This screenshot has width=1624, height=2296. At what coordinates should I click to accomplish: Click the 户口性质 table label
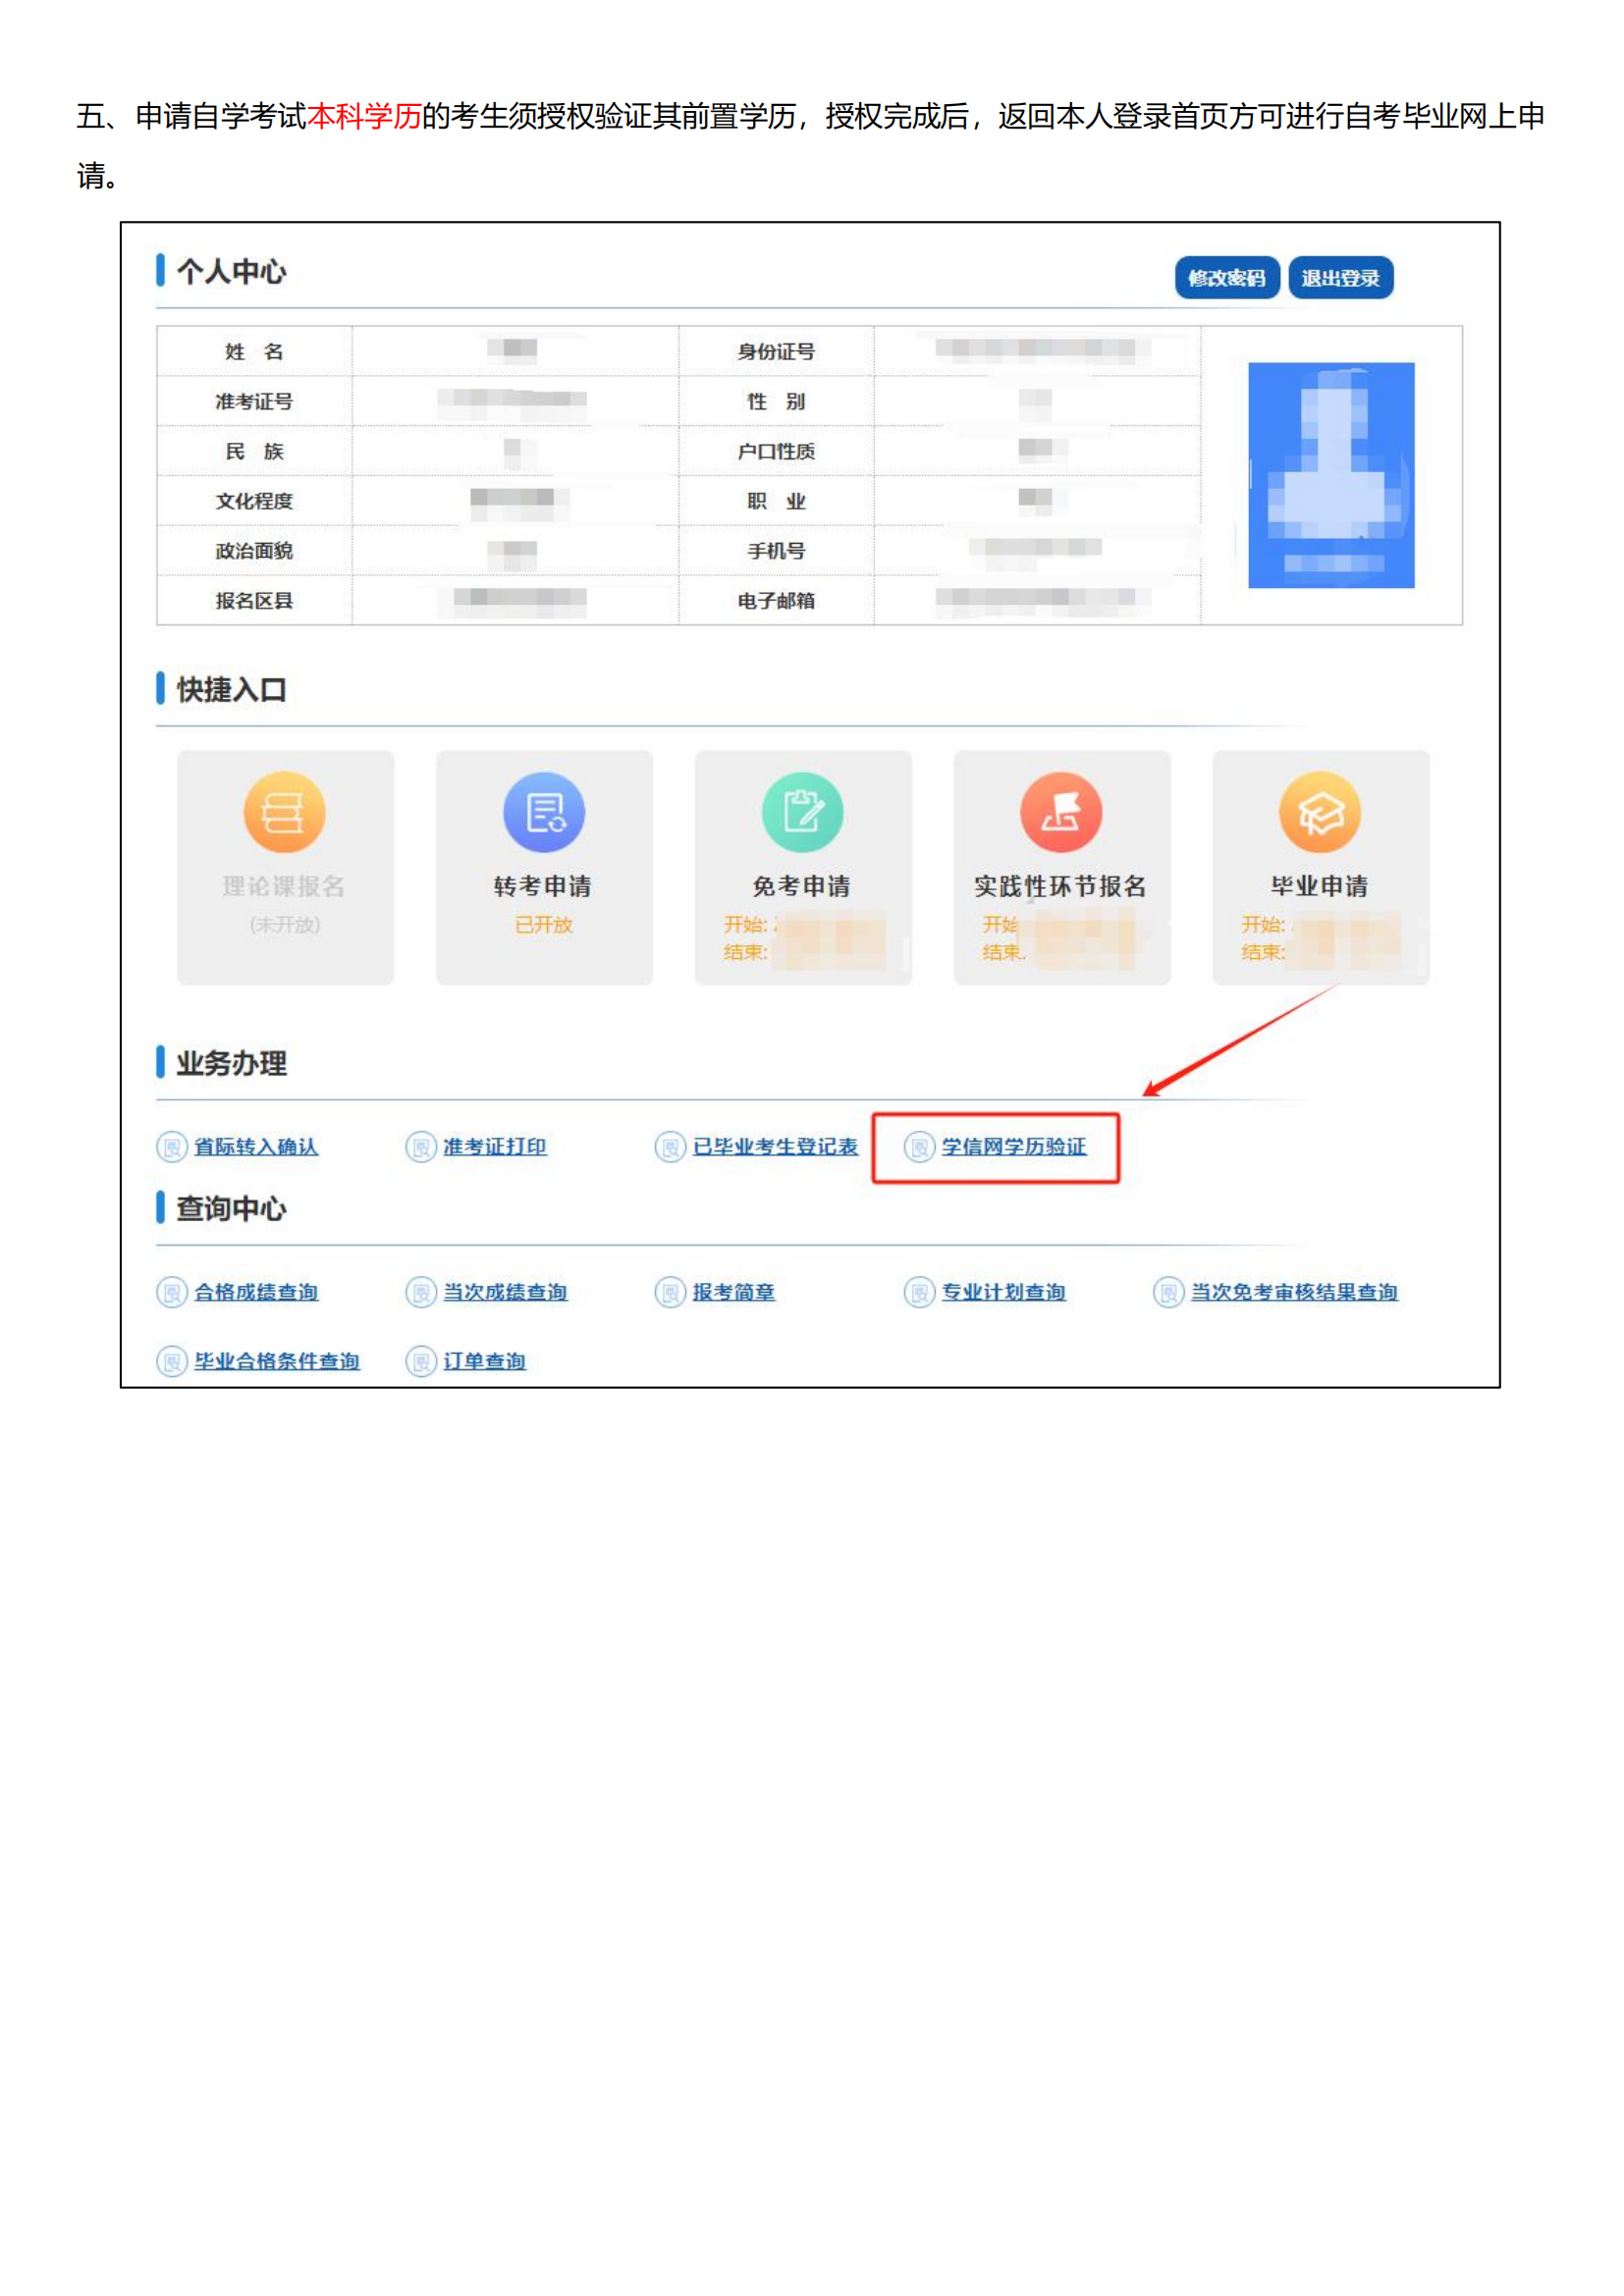point(776,452)
